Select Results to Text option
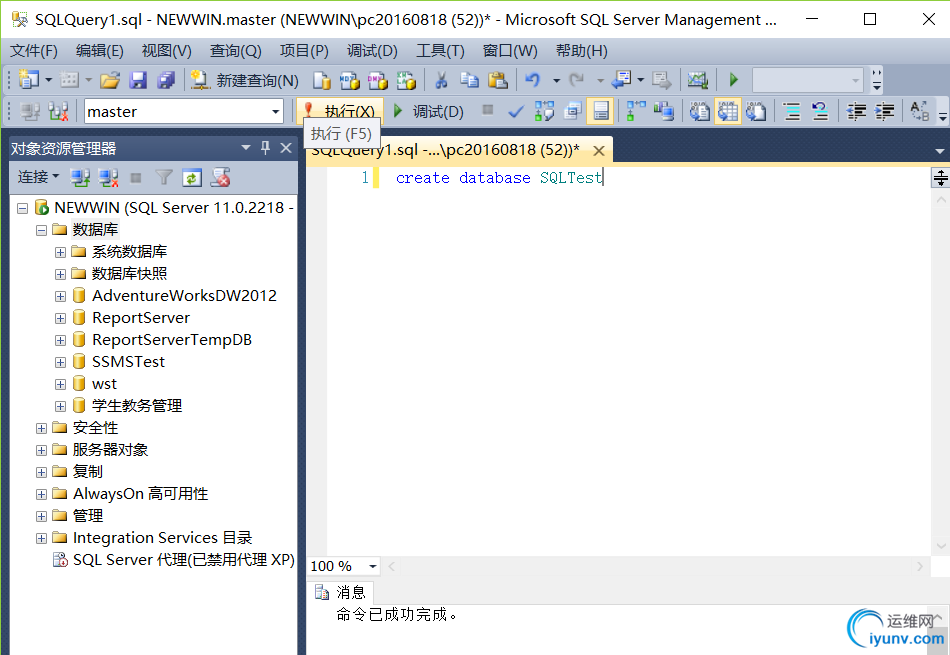Screen dimensions: 950x655 coord(699,111)
